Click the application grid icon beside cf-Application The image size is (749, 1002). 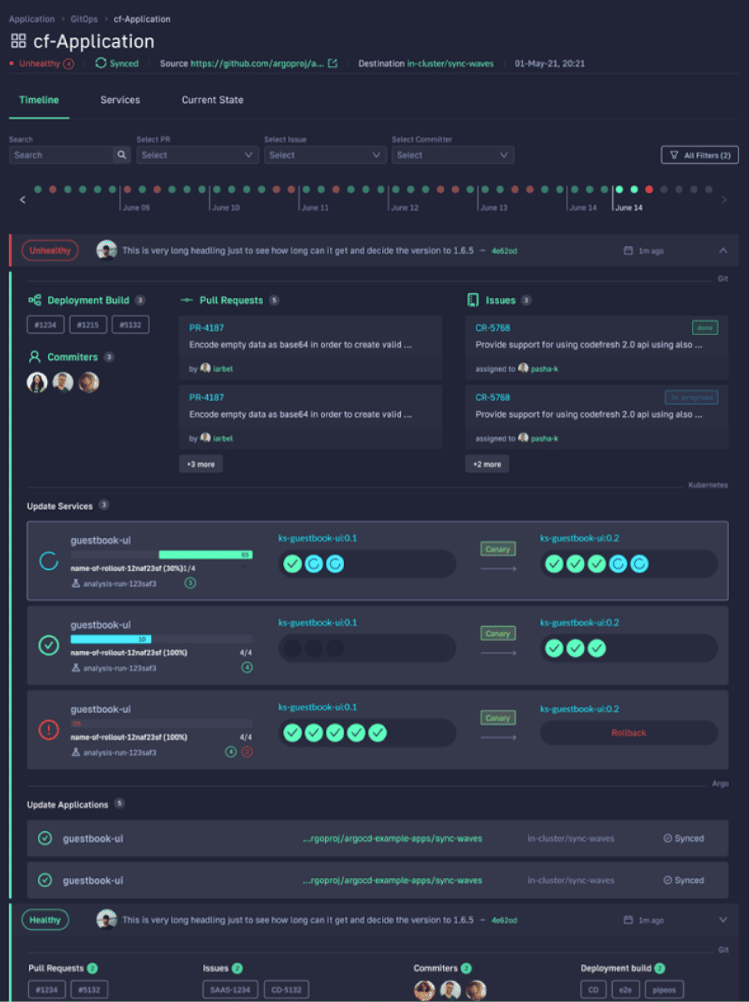[18, 42]
